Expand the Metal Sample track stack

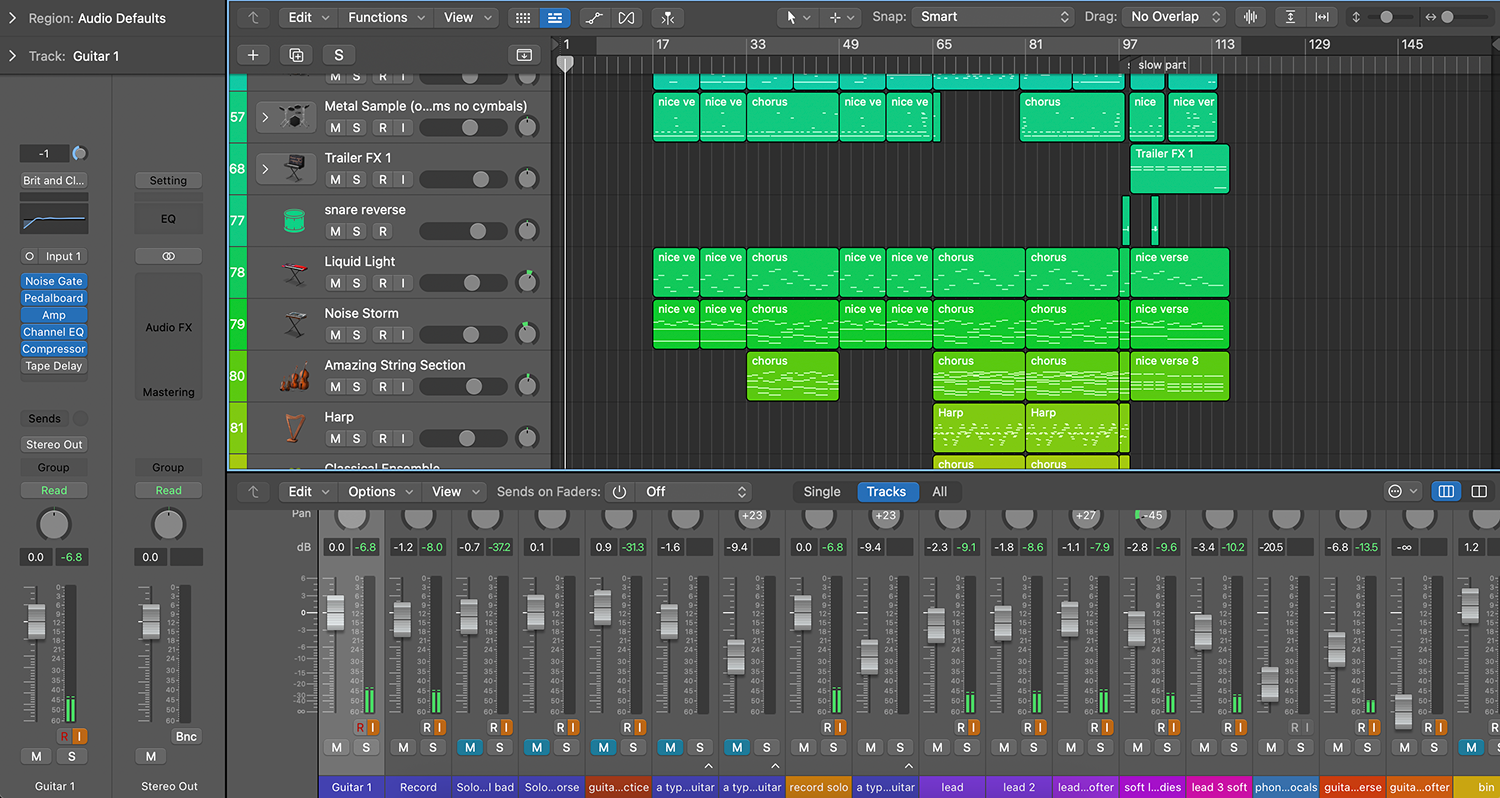coord(265,118)
